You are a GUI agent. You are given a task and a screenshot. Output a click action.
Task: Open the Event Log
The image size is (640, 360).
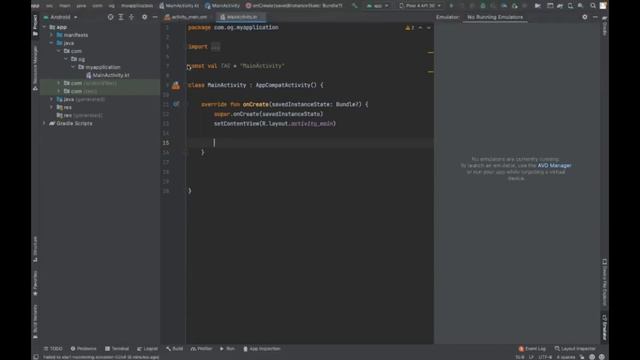click(532, 349)
